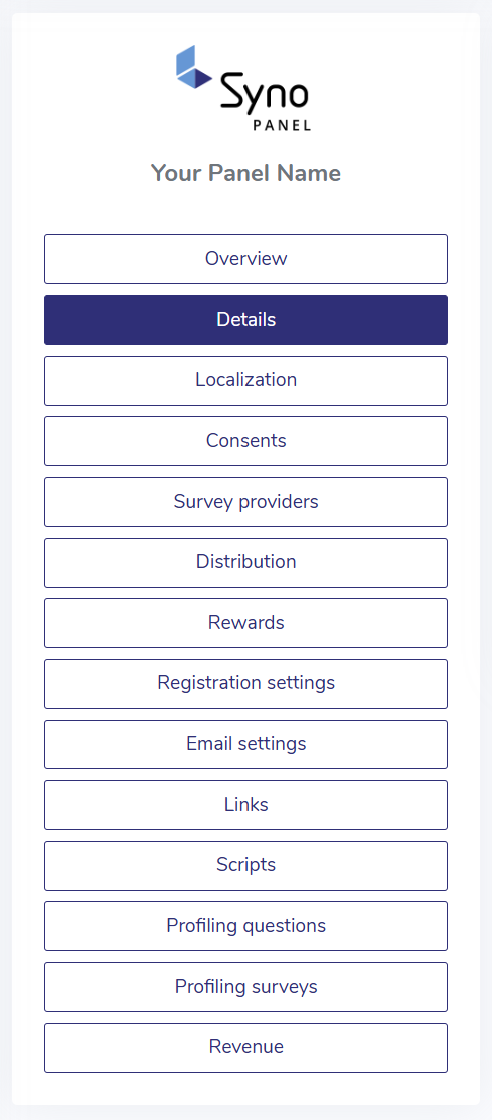The height and width of the screenshot is (1120, 492).
Task: Open the Distribution section
Action: pyautogui.click(x=246, y=563)
